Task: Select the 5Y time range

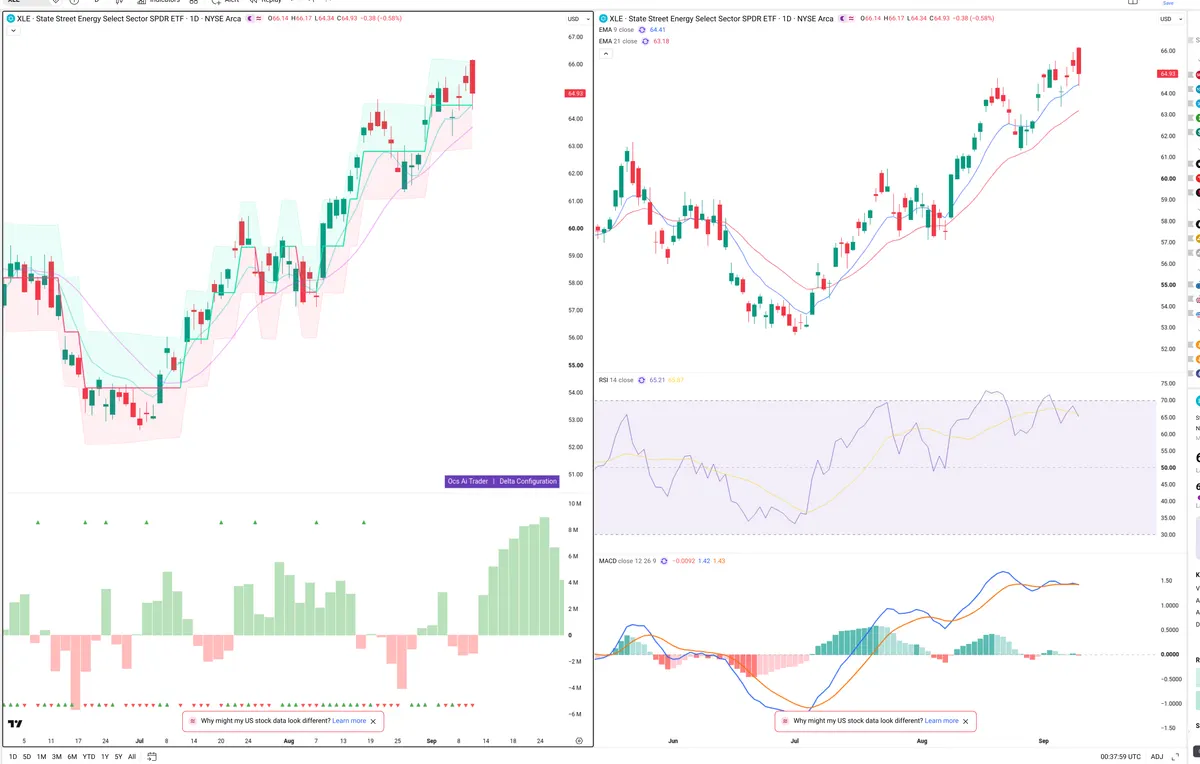Action: [x=119, y=757]
